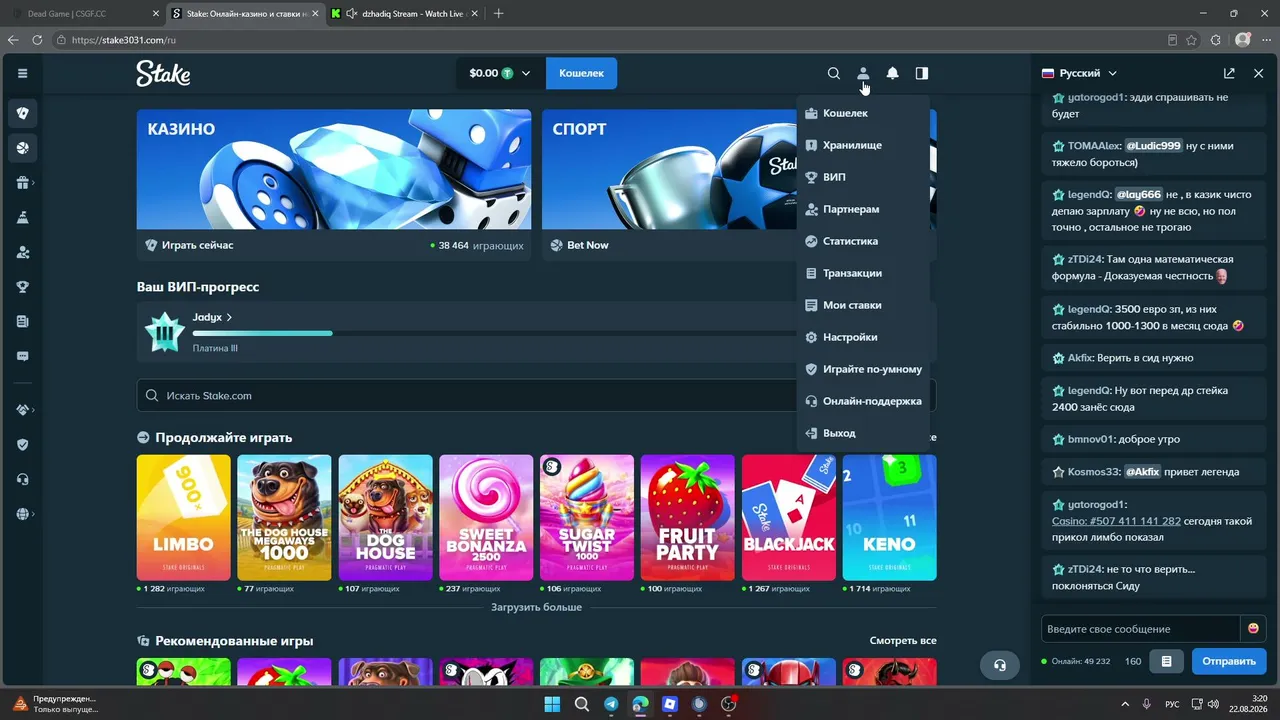Open the Limbo game thumbnail

pyautogui.click(x=184, y=518)
